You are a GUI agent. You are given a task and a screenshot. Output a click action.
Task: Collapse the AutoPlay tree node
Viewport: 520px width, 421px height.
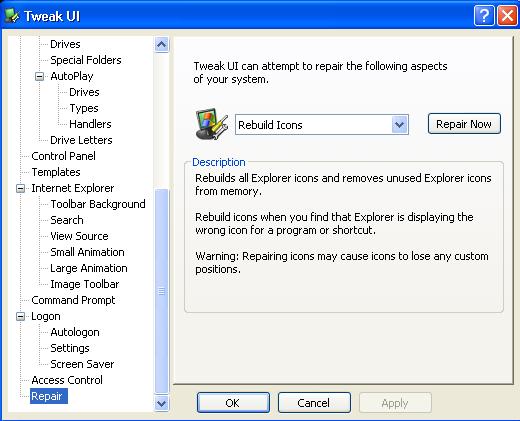pos(39,76)
